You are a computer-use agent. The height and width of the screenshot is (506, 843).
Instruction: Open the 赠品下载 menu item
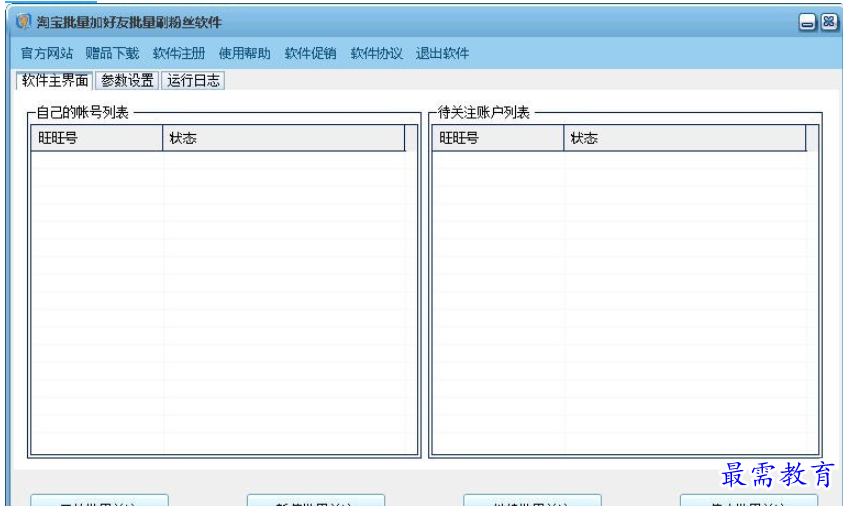coord(112,53)
